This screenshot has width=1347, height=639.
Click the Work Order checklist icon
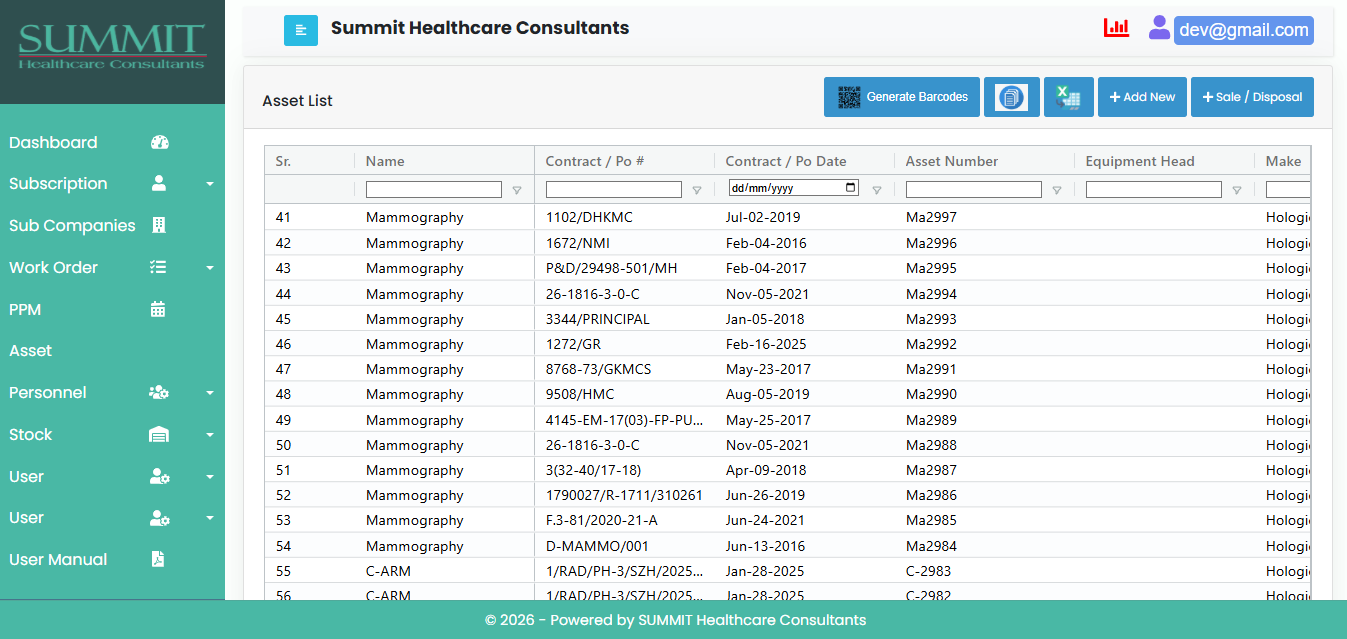tap(158, 267)
